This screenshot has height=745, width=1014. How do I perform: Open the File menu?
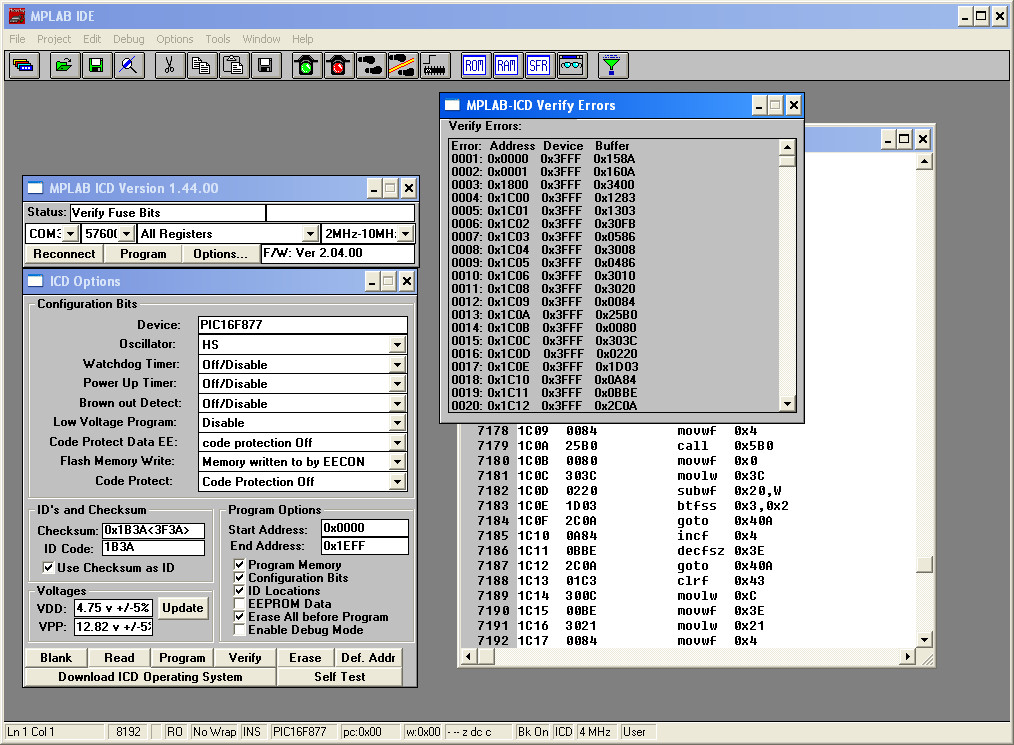pyautogui.click(x=17, y=39)
